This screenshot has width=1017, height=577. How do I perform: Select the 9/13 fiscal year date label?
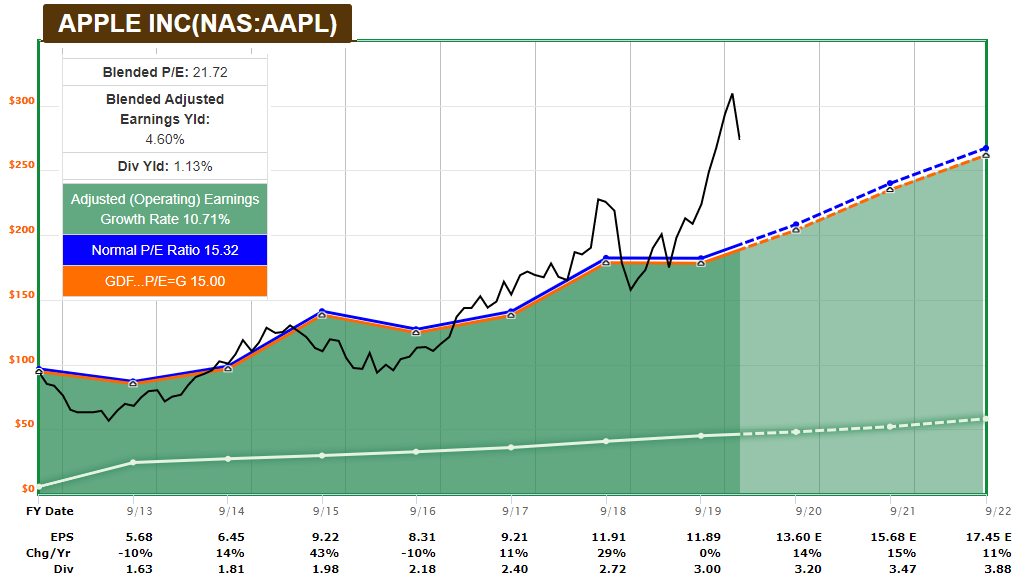pos(139,511)
